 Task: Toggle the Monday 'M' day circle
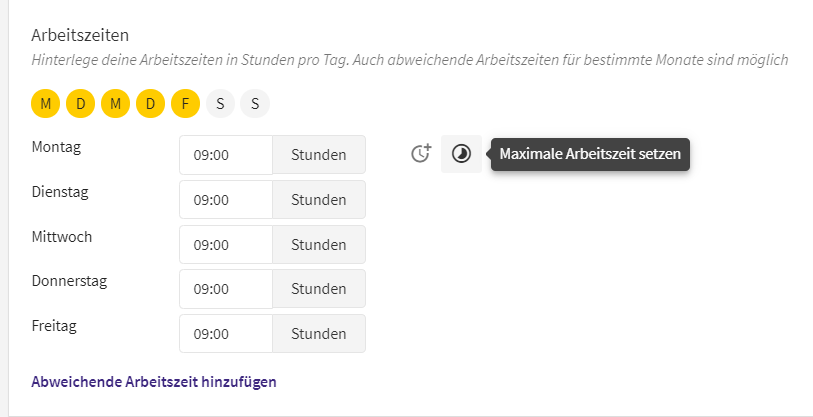tap(46, 104)
